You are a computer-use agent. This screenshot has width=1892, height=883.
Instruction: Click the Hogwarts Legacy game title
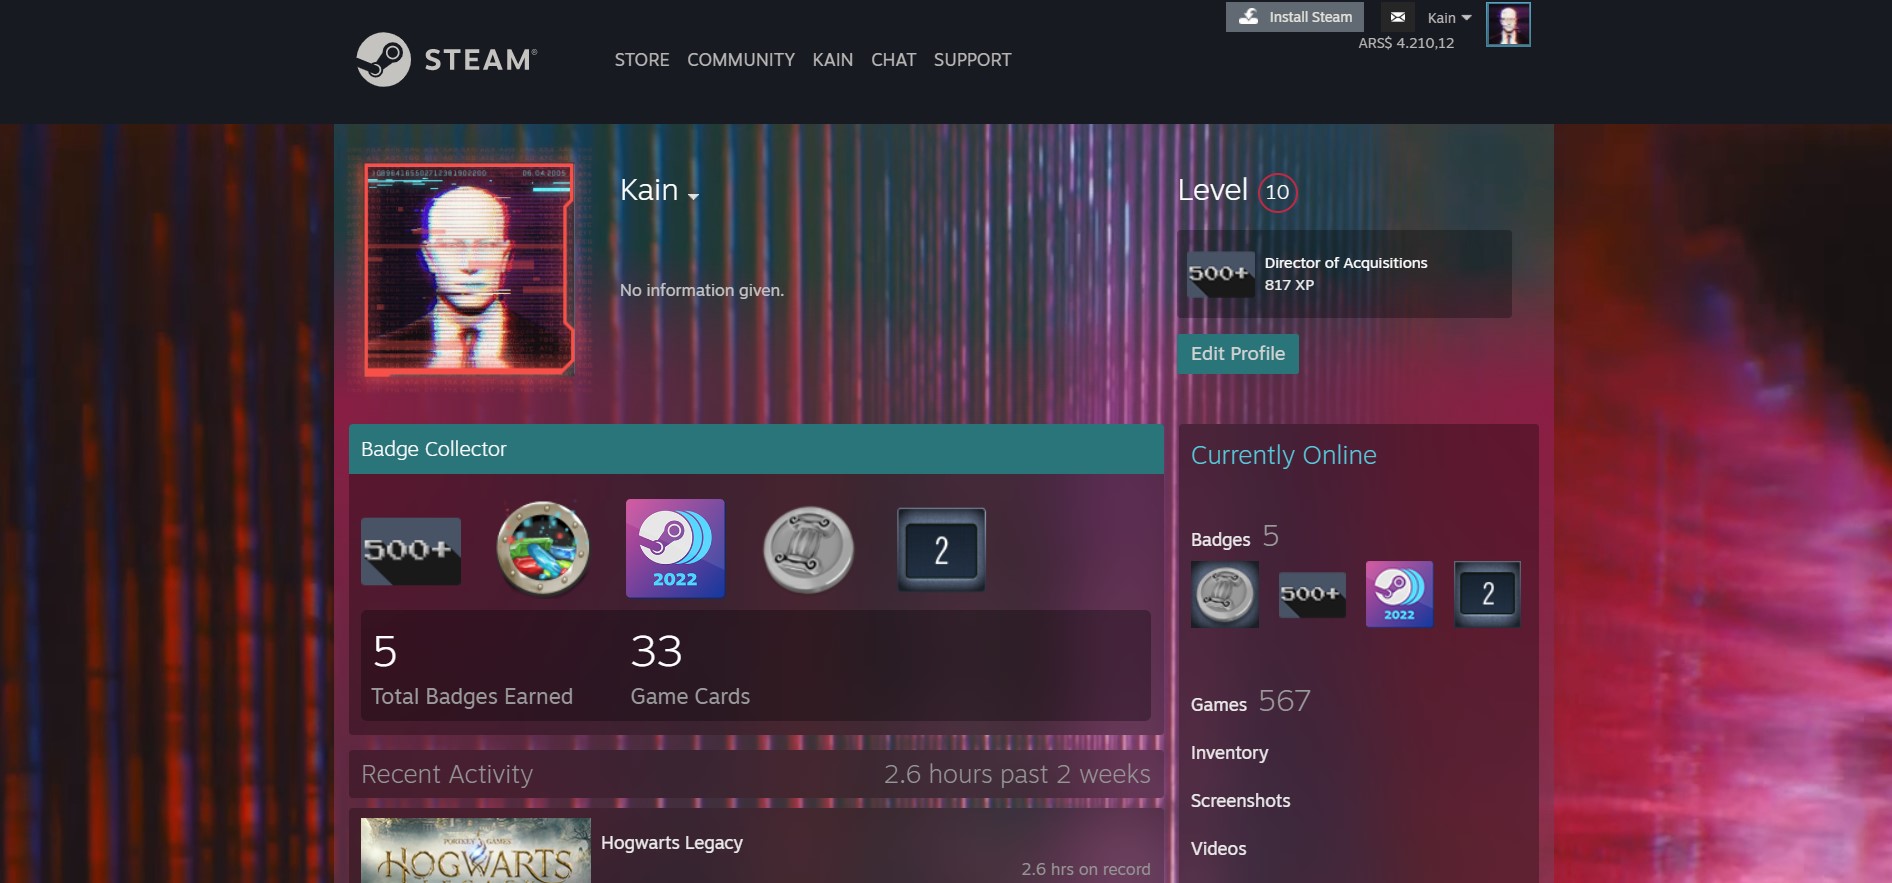[672, 843]
